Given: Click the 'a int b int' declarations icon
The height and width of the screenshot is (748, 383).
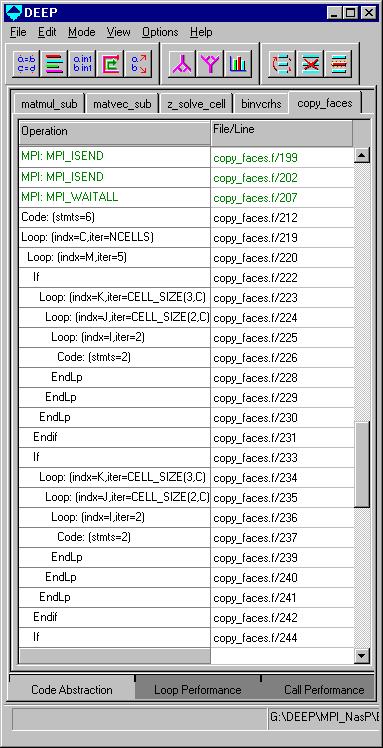Looking at the screenshot, I should [83, 63].
